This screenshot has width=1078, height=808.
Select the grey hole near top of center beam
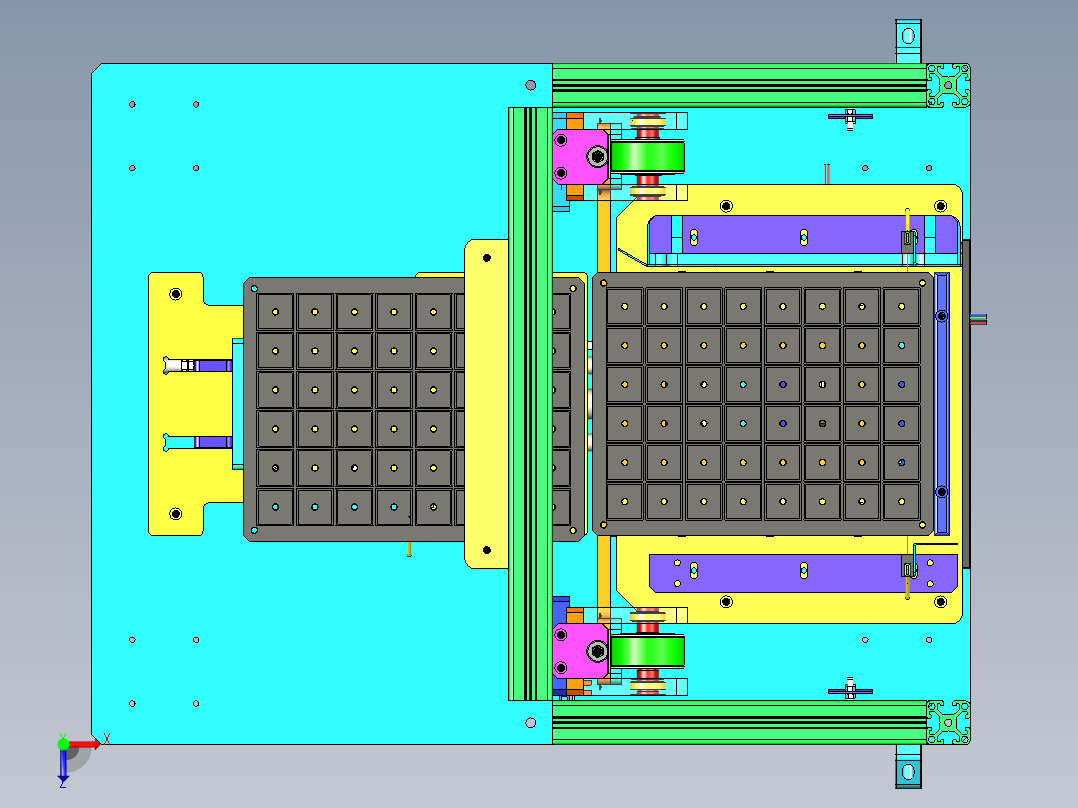531,85
